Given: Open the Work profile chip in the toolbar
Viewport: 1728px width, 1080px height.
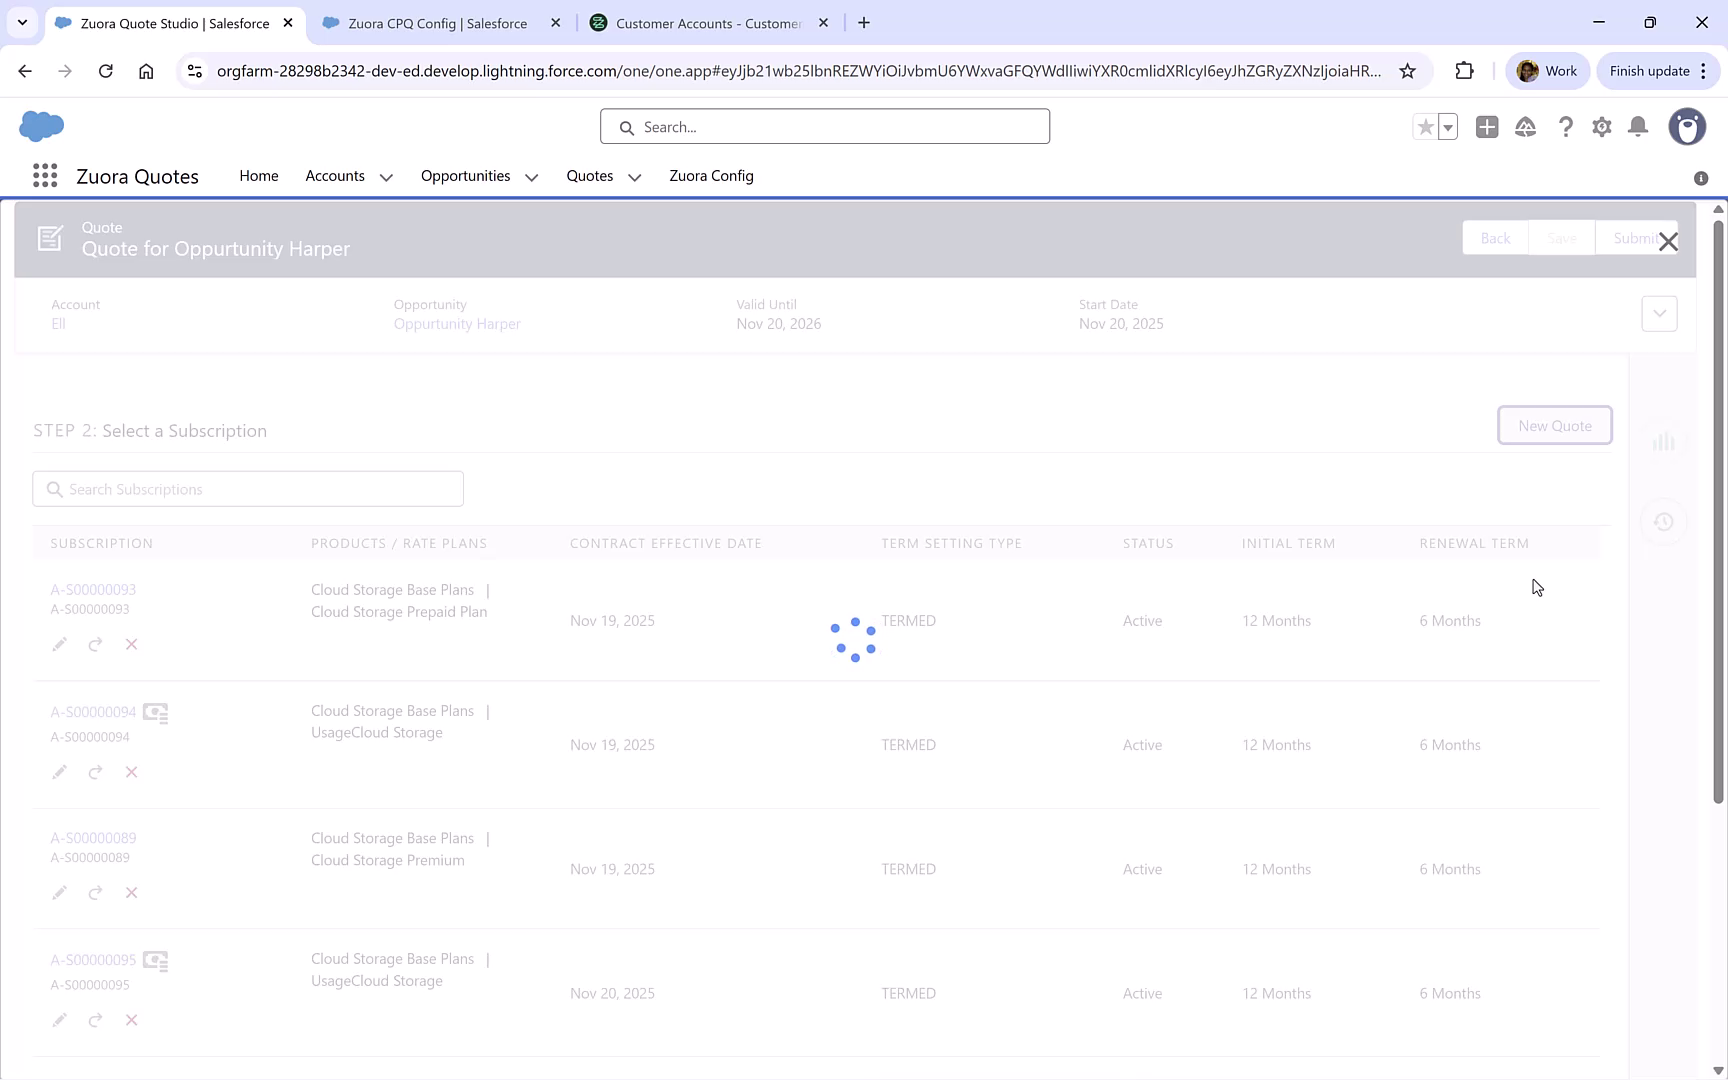Looking at the screenshot, I should coord(1547,70).
